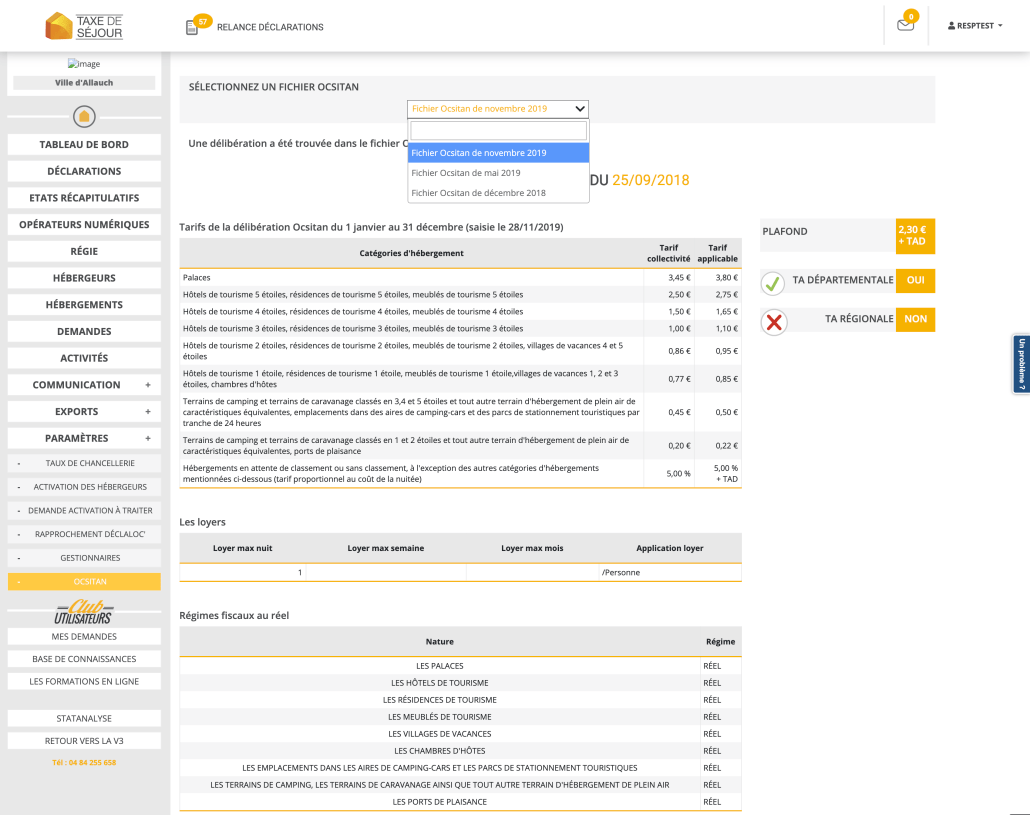Click the orange home icon in sidebar
This screenshot has width=1030, height=815.
pyautogui.click(x=84, y=116)
